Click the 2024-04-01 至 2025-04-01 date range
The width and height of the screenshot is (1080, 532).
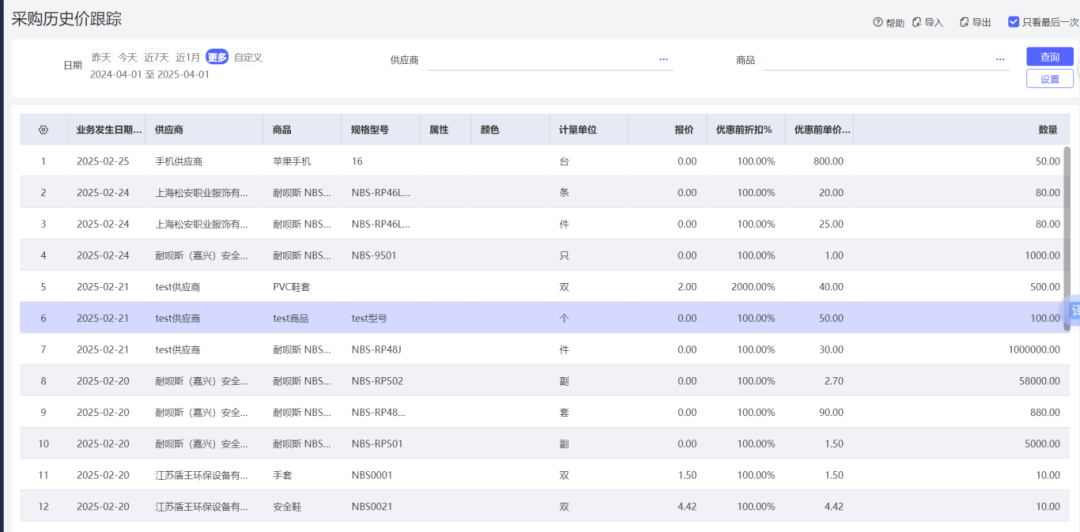(150, 75)
